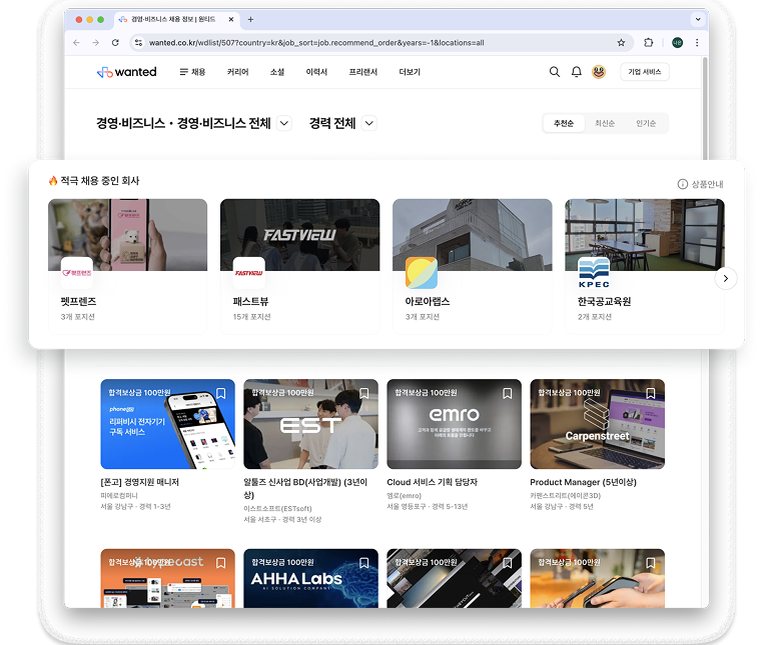Open browser extensions puzzle icon

(x=649, y=43)
